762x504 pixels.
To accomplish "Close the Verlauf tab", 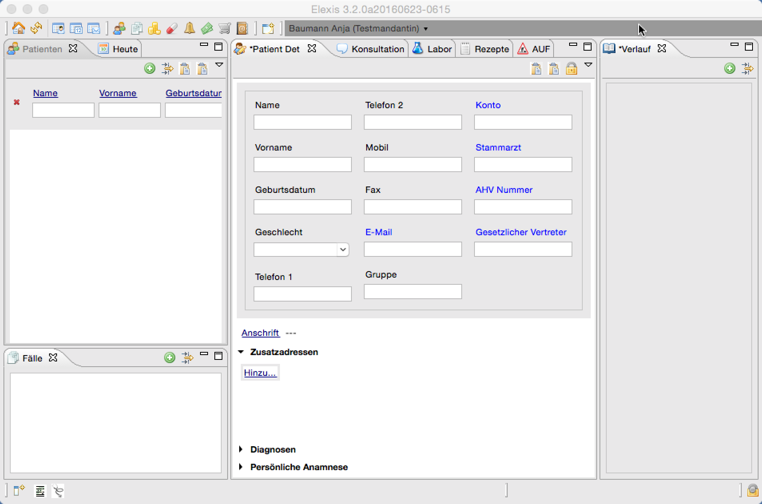I will [x=662, y=48].
